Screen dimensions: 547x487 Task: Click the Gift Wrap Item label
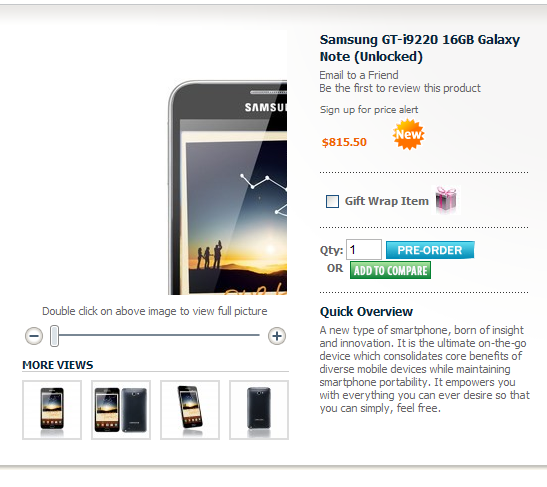click(387, 201)
